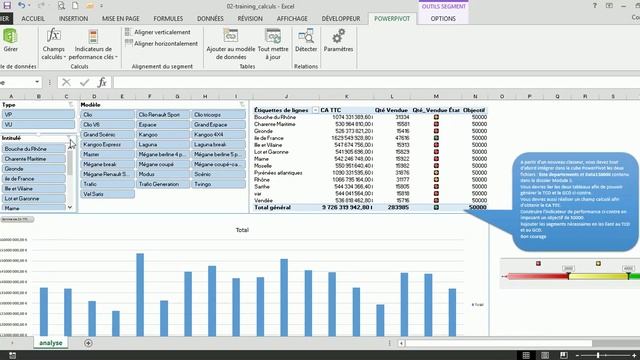The image size is (640, 360).
Task: Open the DÉVELOPPEUR tab
Action: [341, 19]
